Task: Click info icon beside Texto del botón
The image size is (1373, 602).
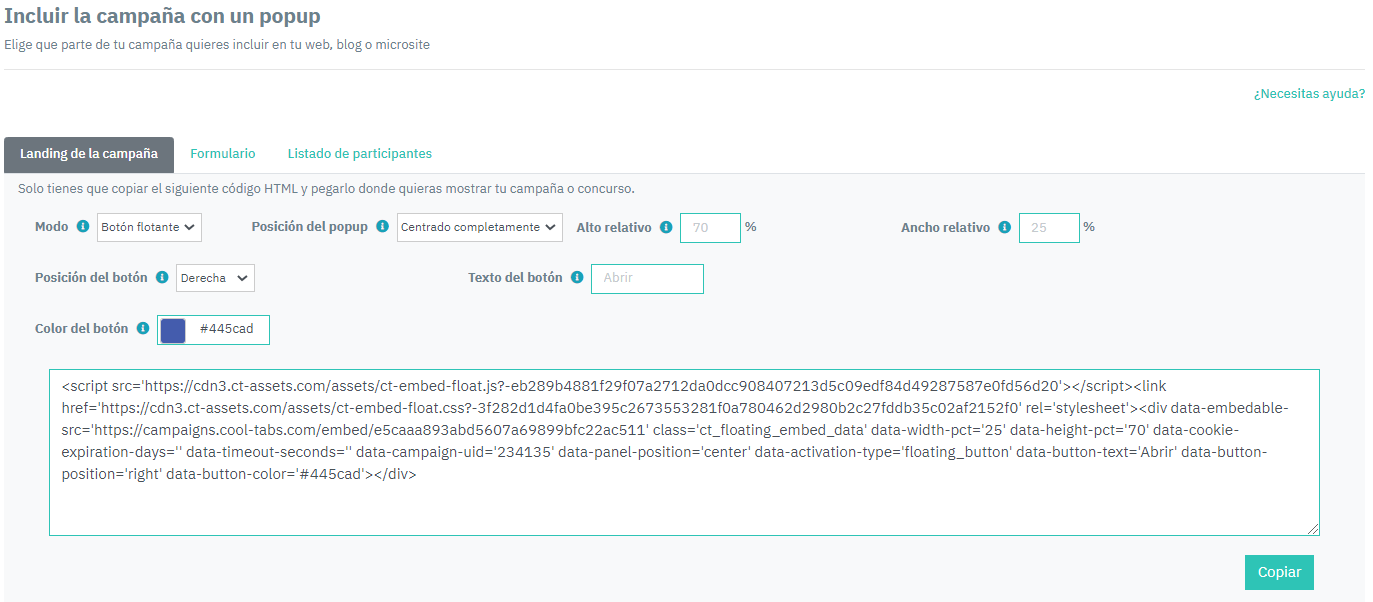Action: 577,278
